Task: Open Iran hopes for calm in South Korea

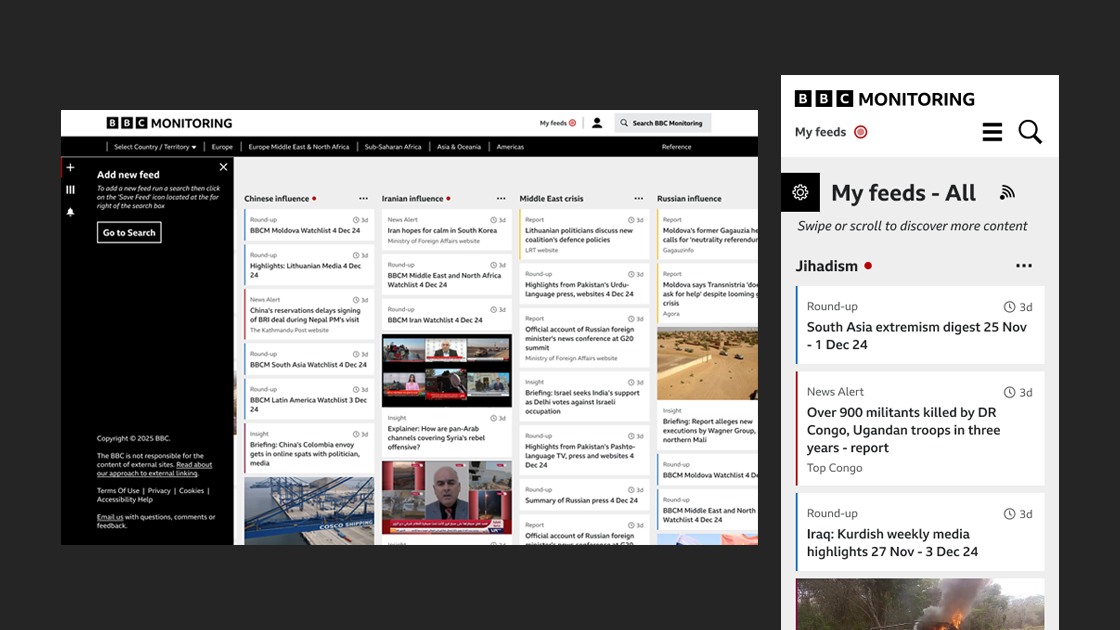Action: click(x=442, y=231)
